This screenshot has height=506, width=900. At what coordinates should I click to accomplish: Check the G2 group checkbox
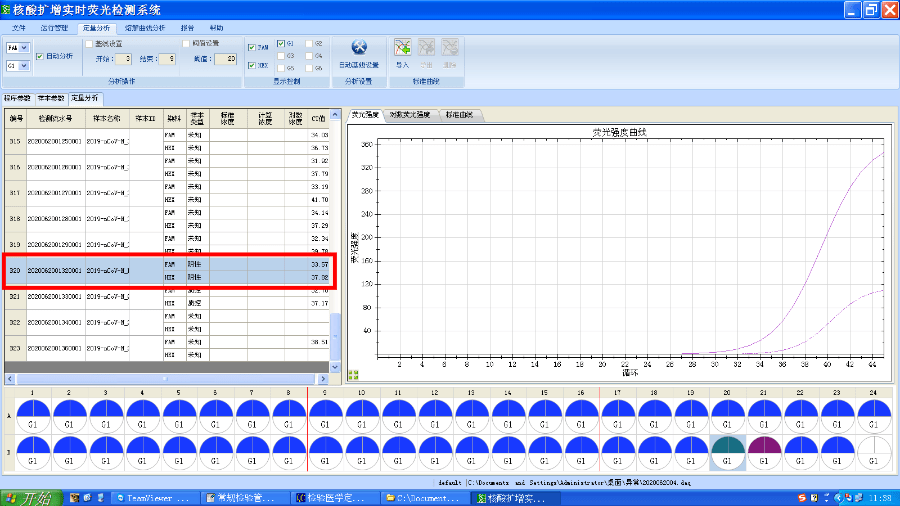[x=309, y=44]
